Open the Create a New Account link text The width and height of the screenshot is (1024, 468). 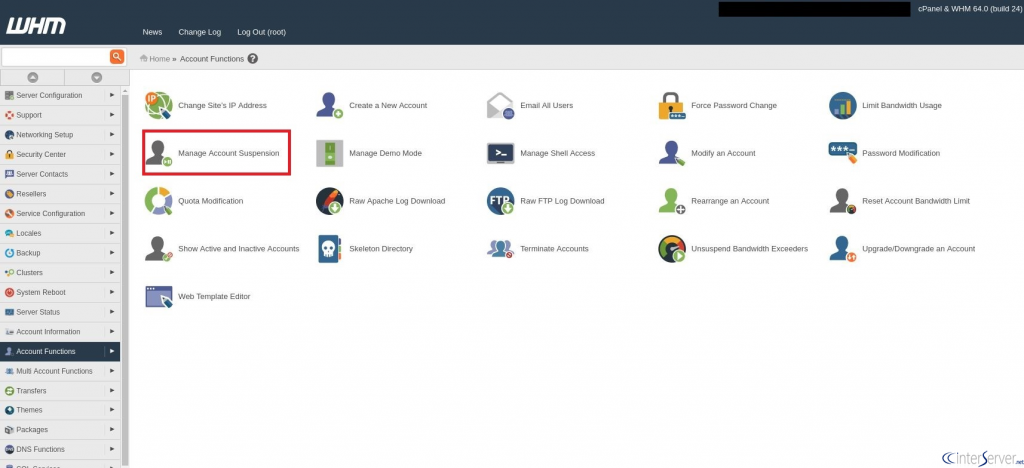click(388, 105)
